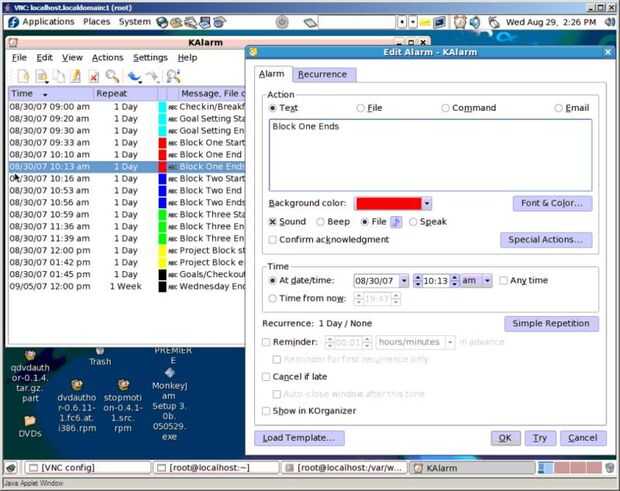Click the Time column header sort arrow
The height and width of the screenshot is (491, 620).
(x=45, y=94)
